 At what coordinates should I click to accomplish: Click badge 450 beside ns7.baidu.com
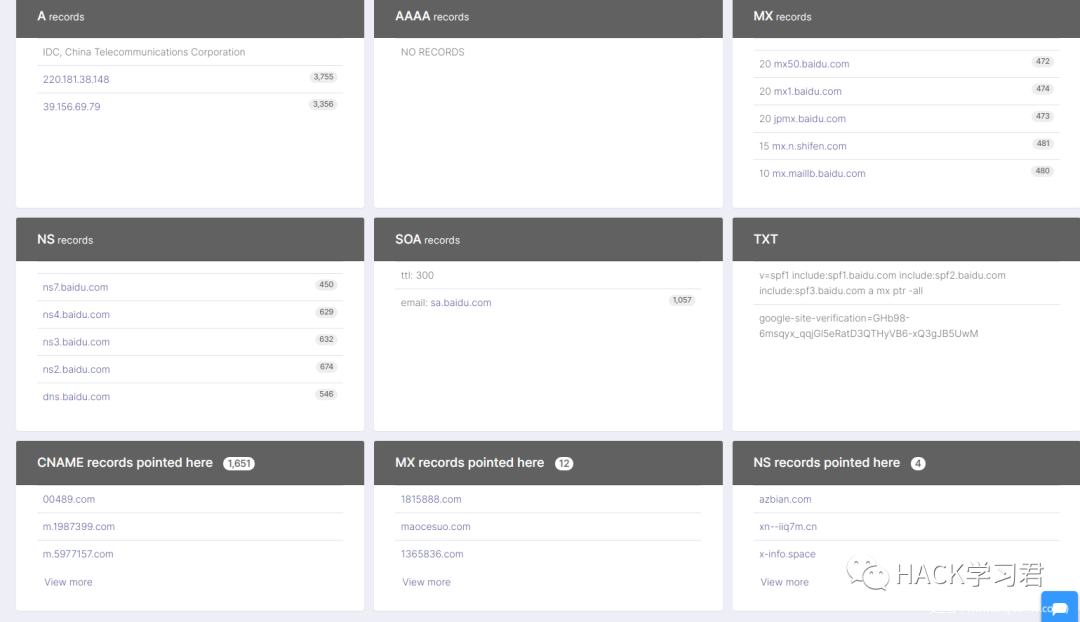pyautogui.click(x=326, y=284)
